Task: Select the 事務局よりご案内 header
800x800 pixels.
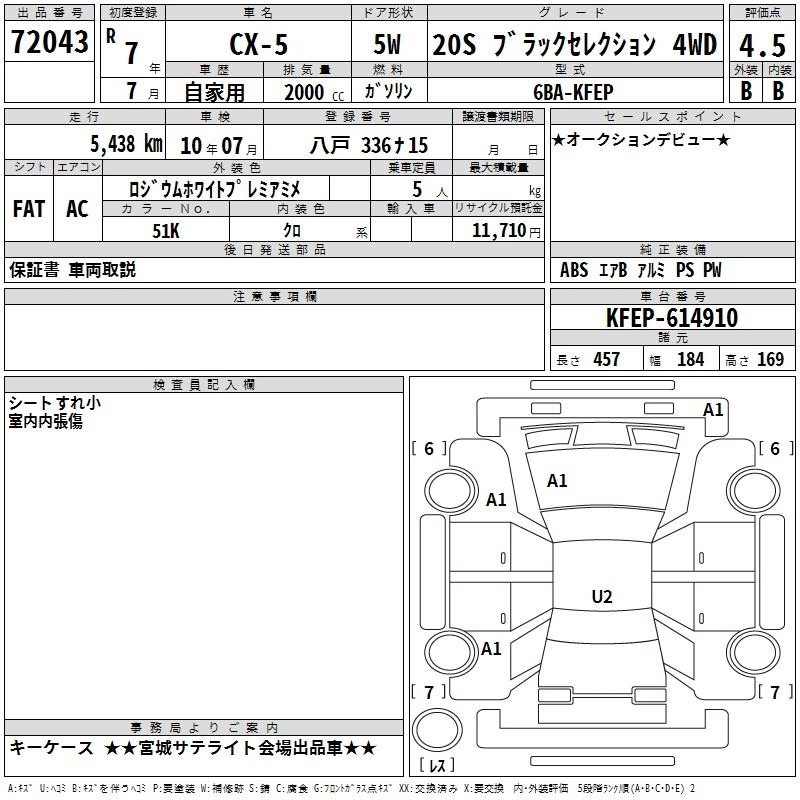Action: click(x=204, y=728)
